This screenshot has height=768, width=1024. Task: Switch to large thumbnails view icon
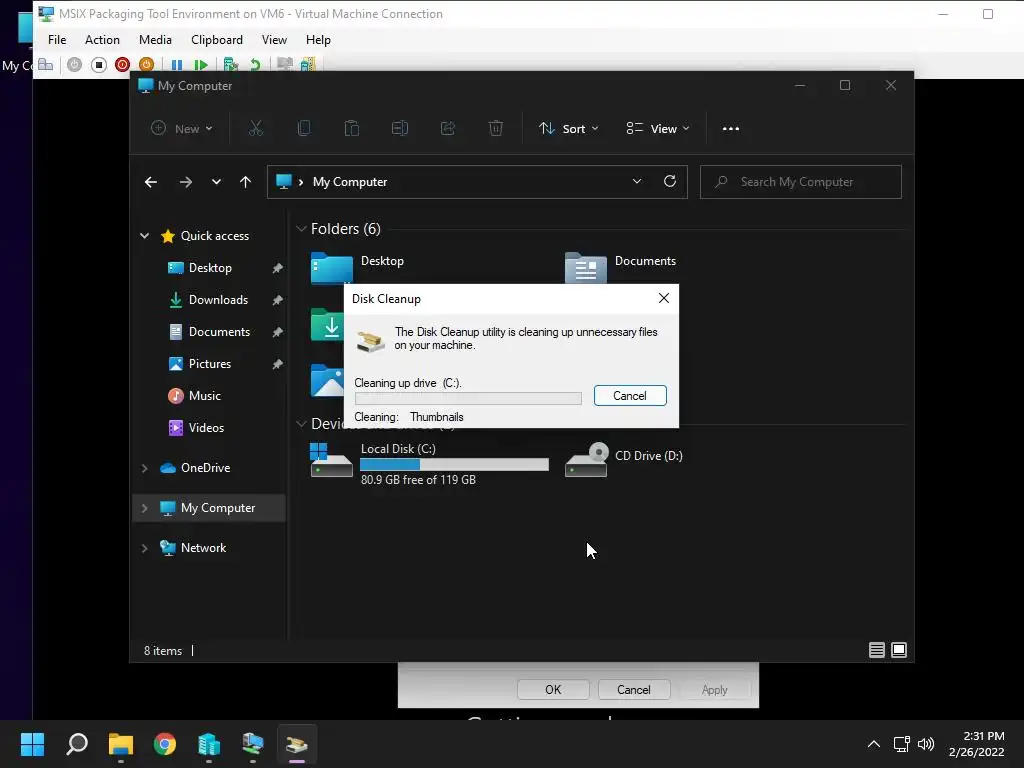tap(899, 650)
